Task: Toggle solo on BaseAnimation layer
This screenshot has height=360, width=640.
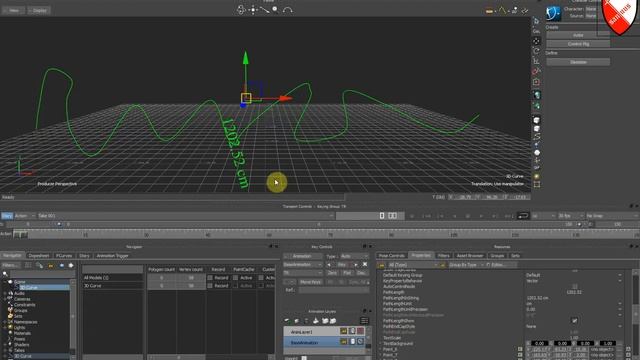Action: [360, 341]
